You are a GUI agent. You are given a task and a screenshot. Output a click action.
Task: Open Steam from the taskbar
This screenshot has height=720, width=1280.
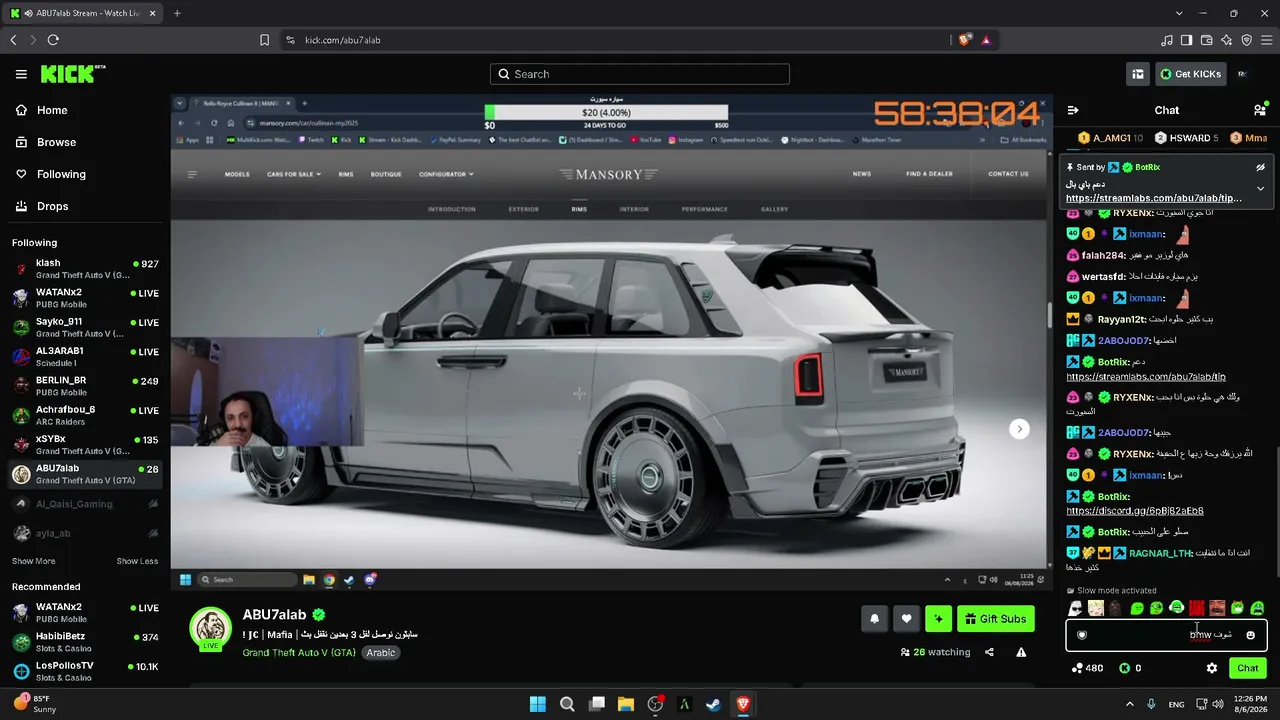click(713, 704)
